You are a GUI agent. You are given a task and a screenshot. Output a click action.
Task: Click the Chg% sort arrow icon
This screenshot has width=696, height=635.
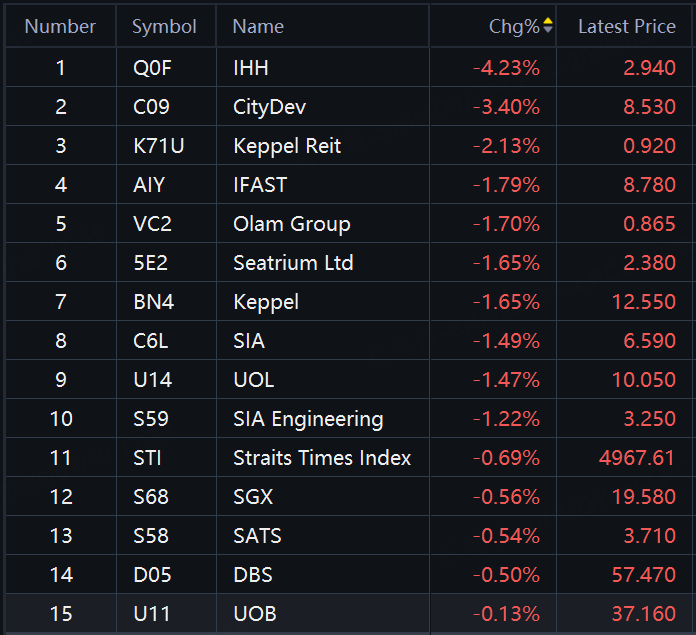pyautogui.click(x=547, y=27)
